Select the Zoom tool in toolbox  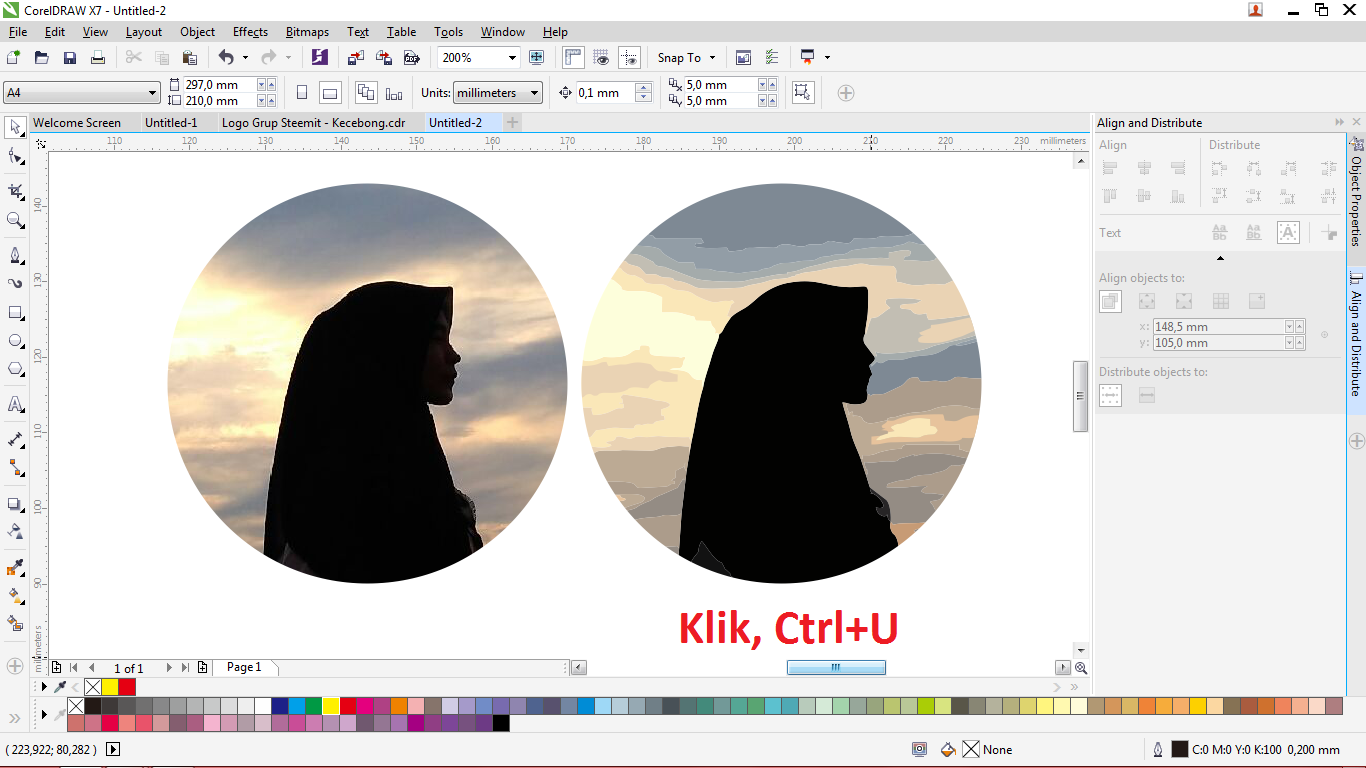(x=15, y=220)
